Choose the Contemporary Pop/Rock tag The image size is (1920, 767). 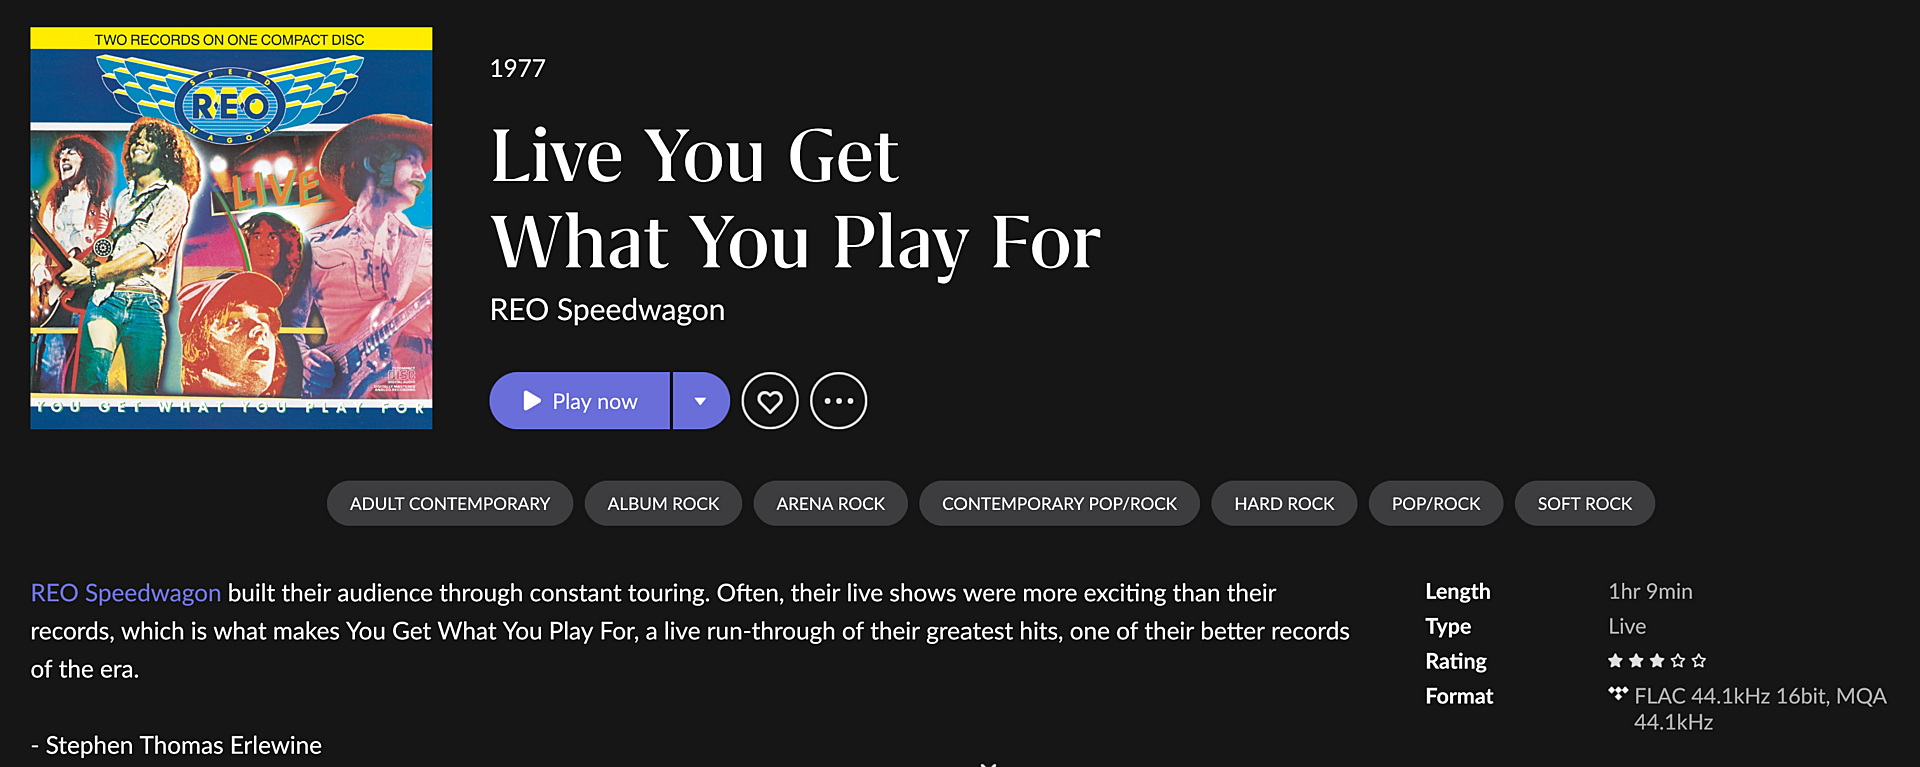(x=1059, y=503)
